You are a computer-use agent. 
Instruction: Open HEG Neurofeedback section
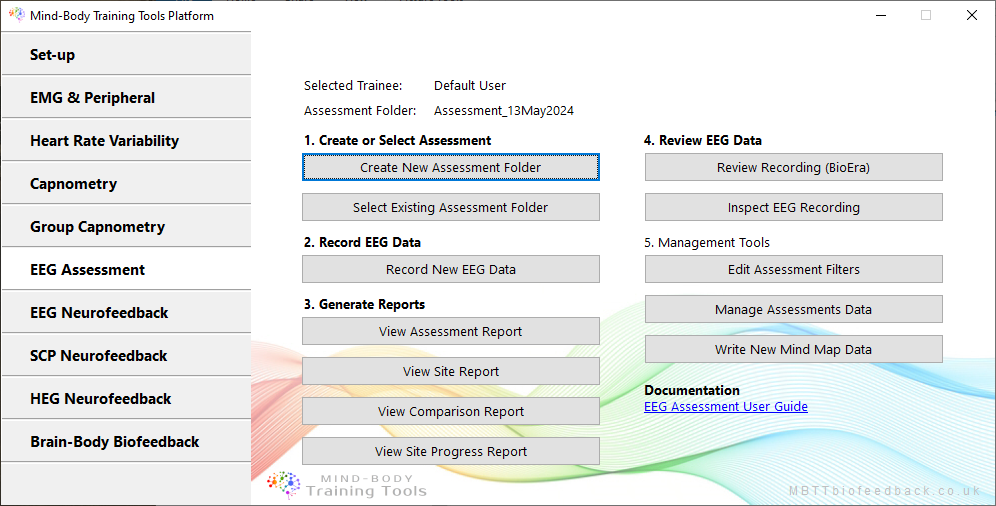coord(126,399)
